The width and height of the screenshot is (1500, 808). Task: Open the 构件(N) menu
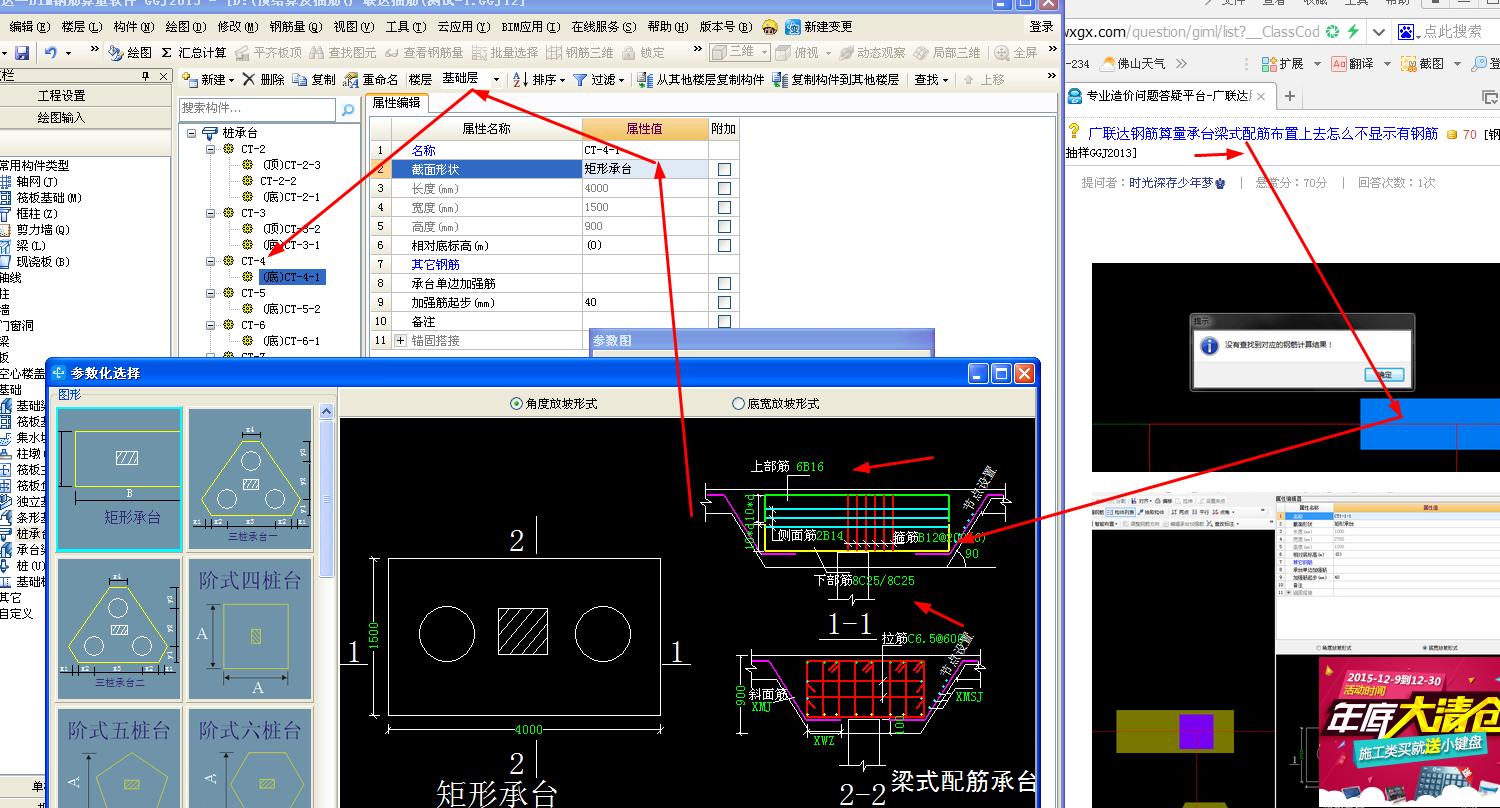tap(133, 26)
